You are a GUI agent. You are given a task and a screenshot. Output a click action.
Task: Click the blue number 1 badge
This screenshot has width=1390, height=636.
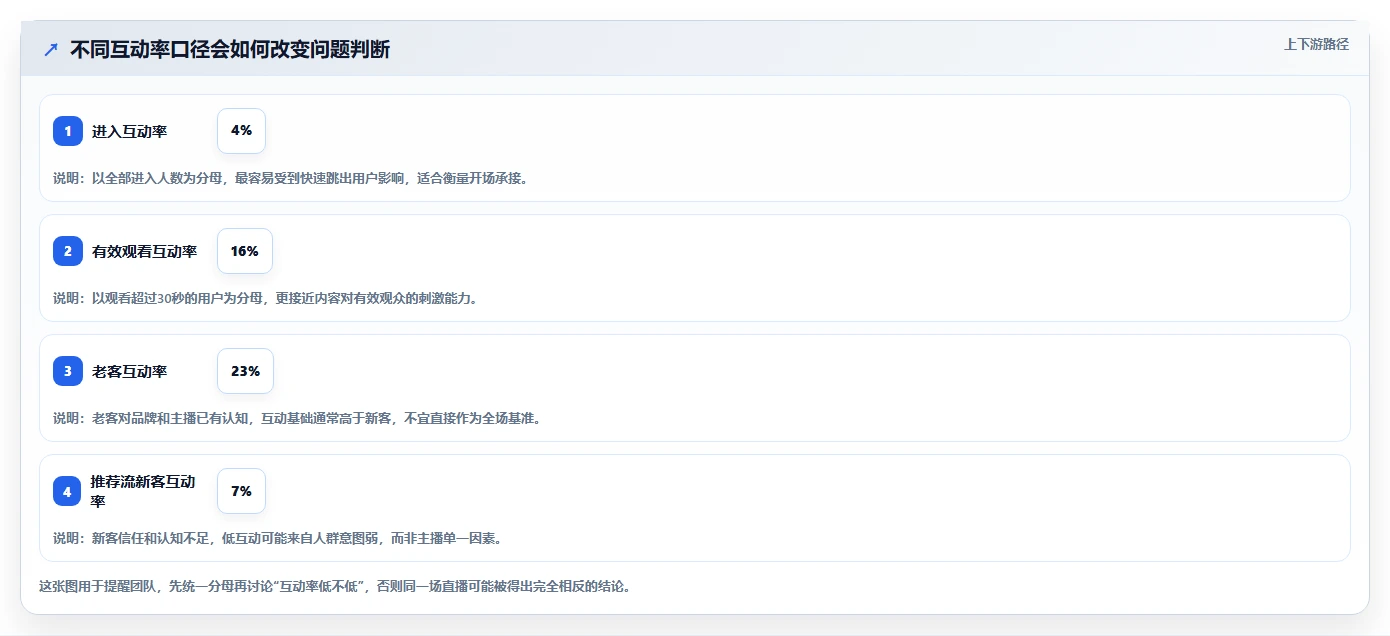coord(68,131)
